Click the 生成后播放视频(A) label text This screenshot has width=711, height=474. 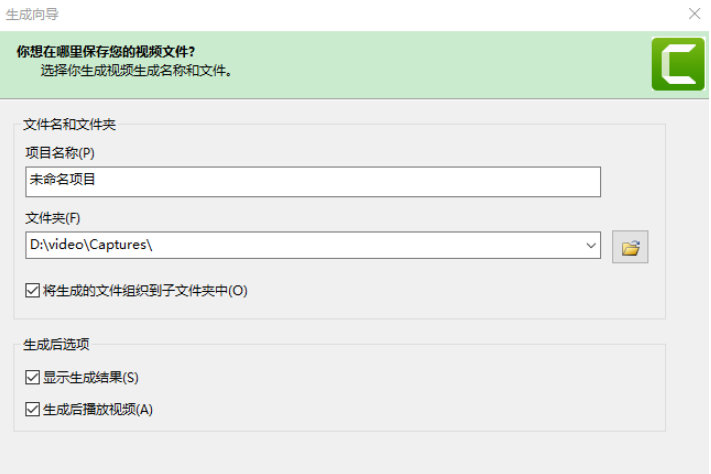click(98, 409)
